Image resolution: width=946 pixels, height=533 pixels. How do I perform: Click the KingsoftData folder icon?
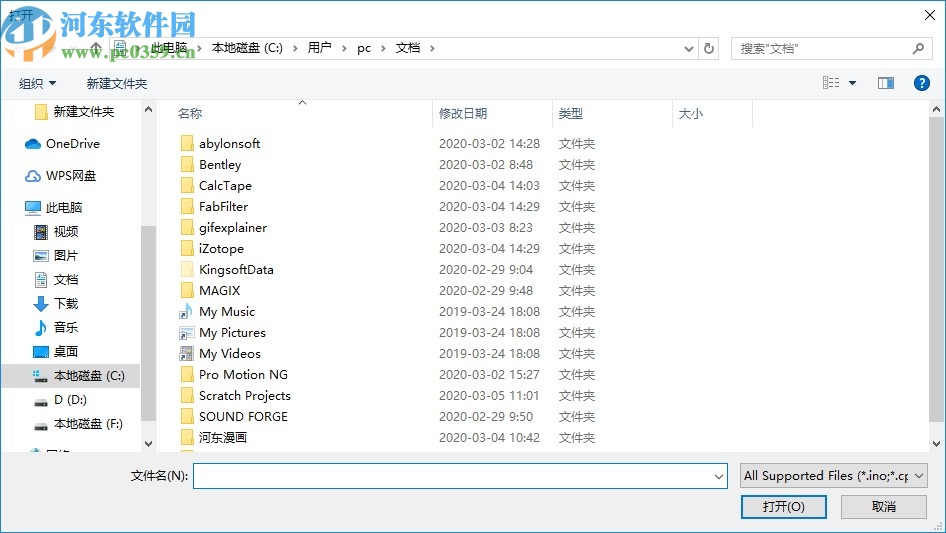coord(187,269)
